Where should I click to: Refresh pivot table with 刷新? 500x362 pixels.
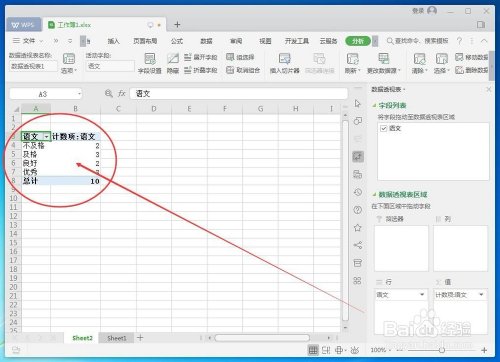(352, 63)
